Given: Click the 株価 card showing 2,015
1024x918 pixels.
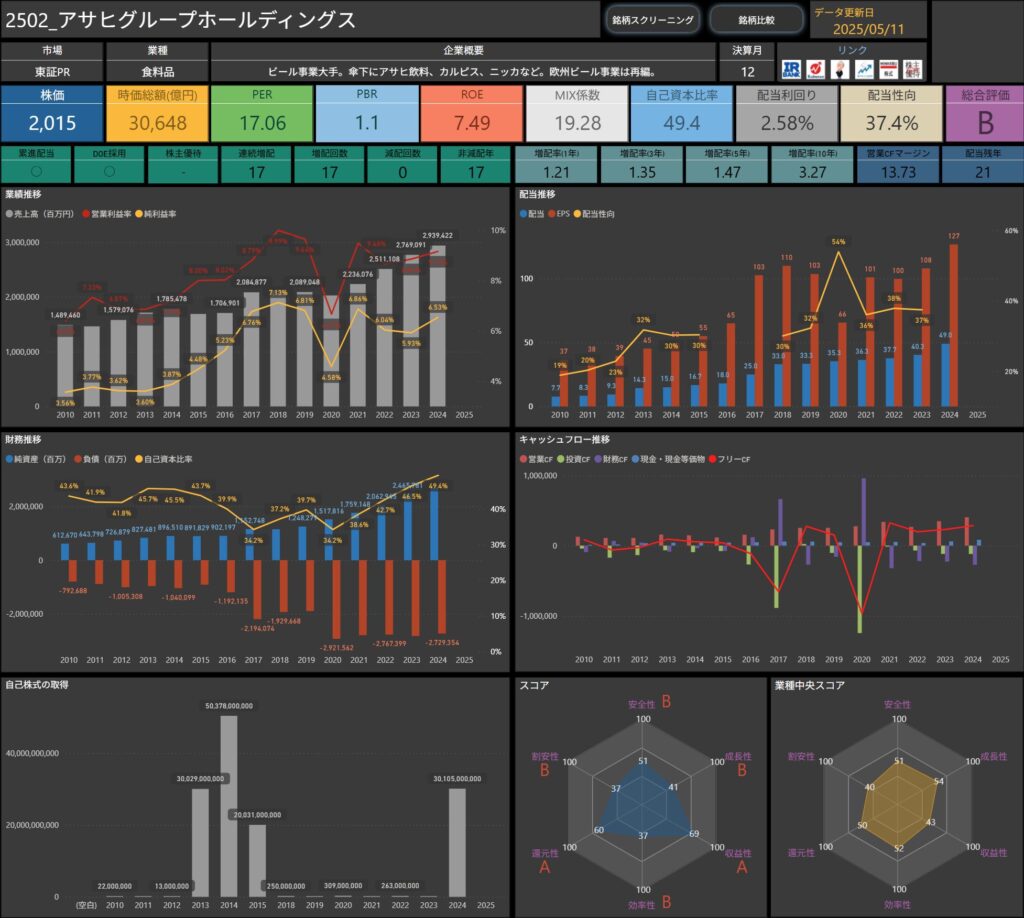Looking at the screenshot, I should tap(52, 114).
